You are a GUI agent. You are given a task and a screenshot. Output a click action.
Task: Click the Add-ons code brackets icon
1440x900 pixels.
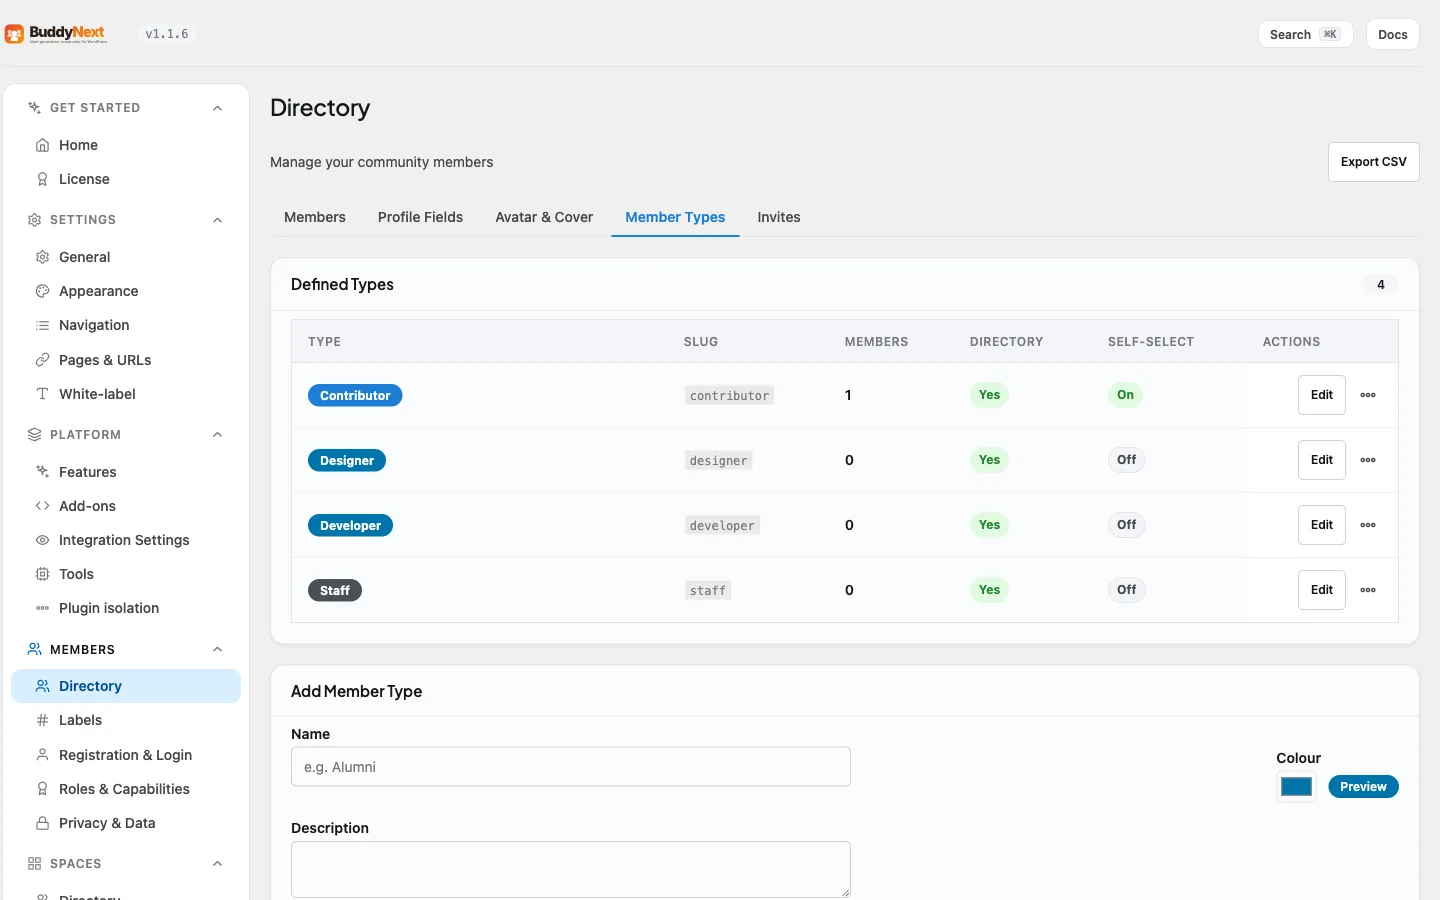click(42, 506)
